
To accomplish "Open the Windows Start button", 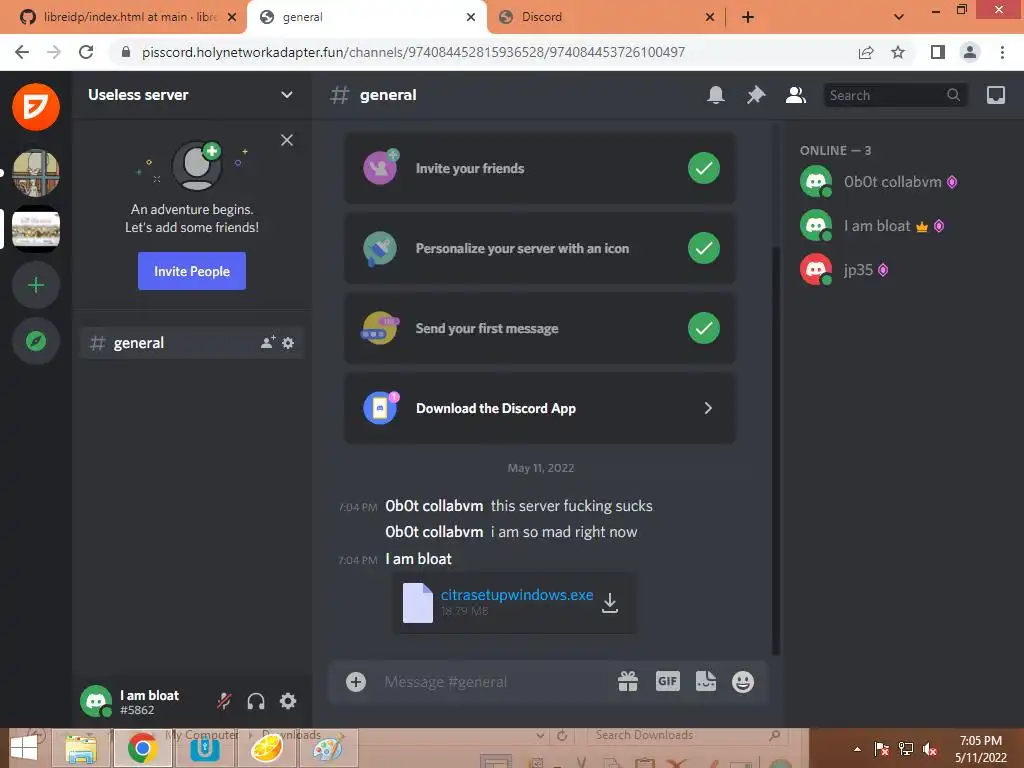I will click(24, 748).
